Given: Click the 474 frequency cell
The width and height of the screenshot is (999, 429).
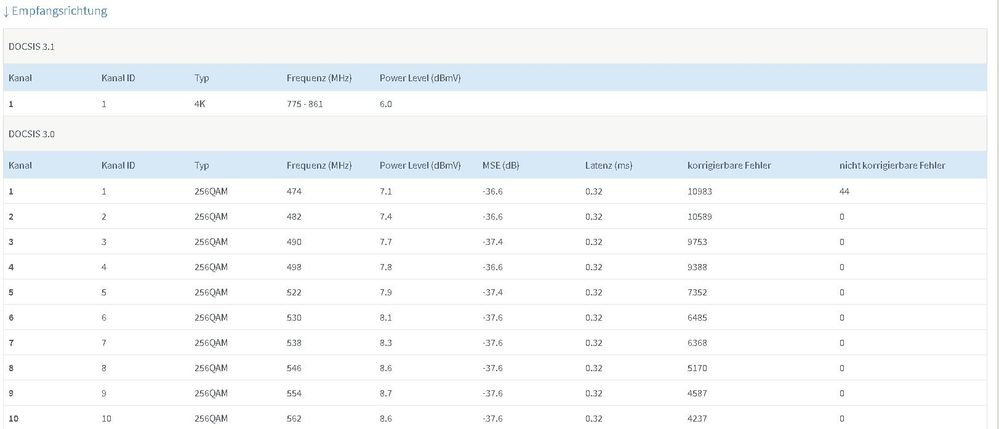Looking at the screenshot, I should [x=294, y=191].
